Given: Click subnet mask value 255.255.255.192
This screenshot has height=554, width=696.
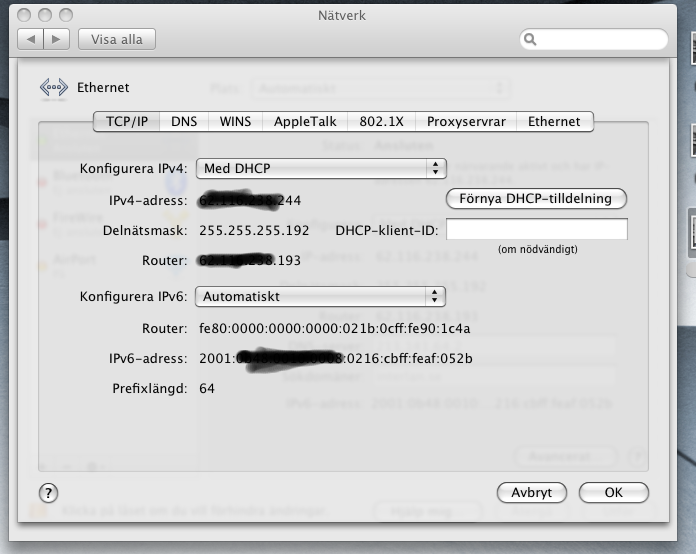Looking at the screenshot, I should 254,230.
